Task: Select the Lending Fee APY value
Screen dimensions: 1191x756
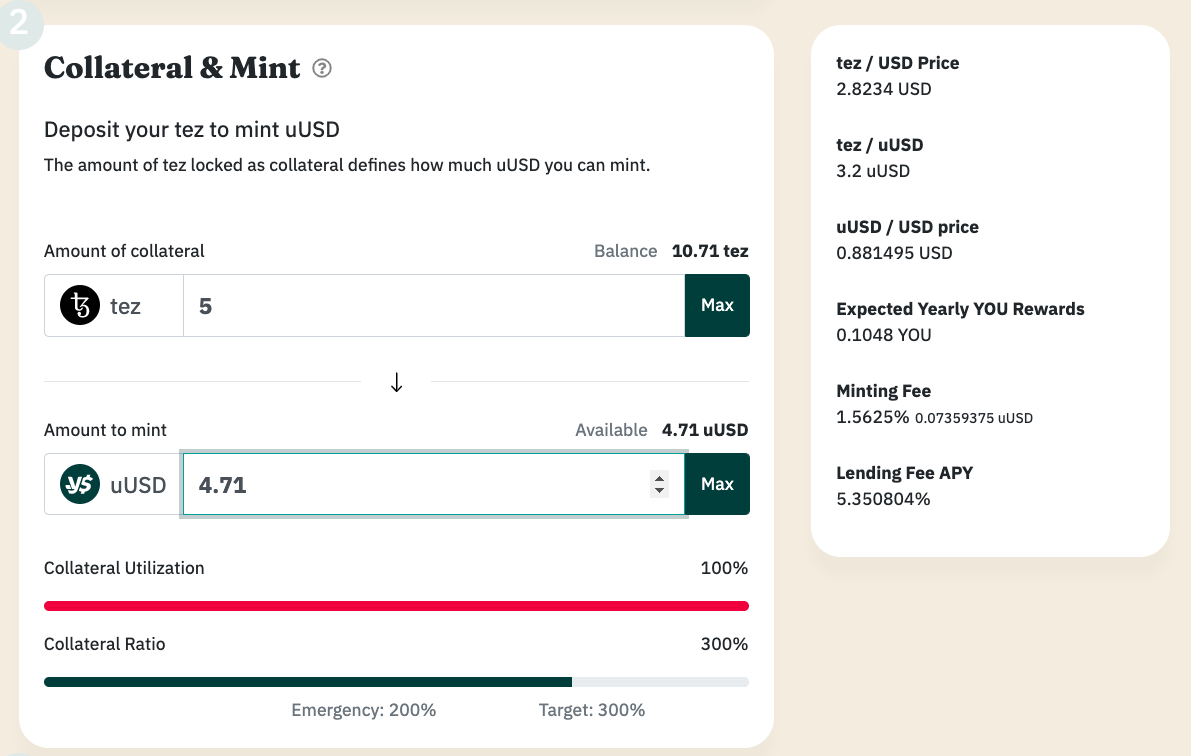Action: tap(883, 499)
